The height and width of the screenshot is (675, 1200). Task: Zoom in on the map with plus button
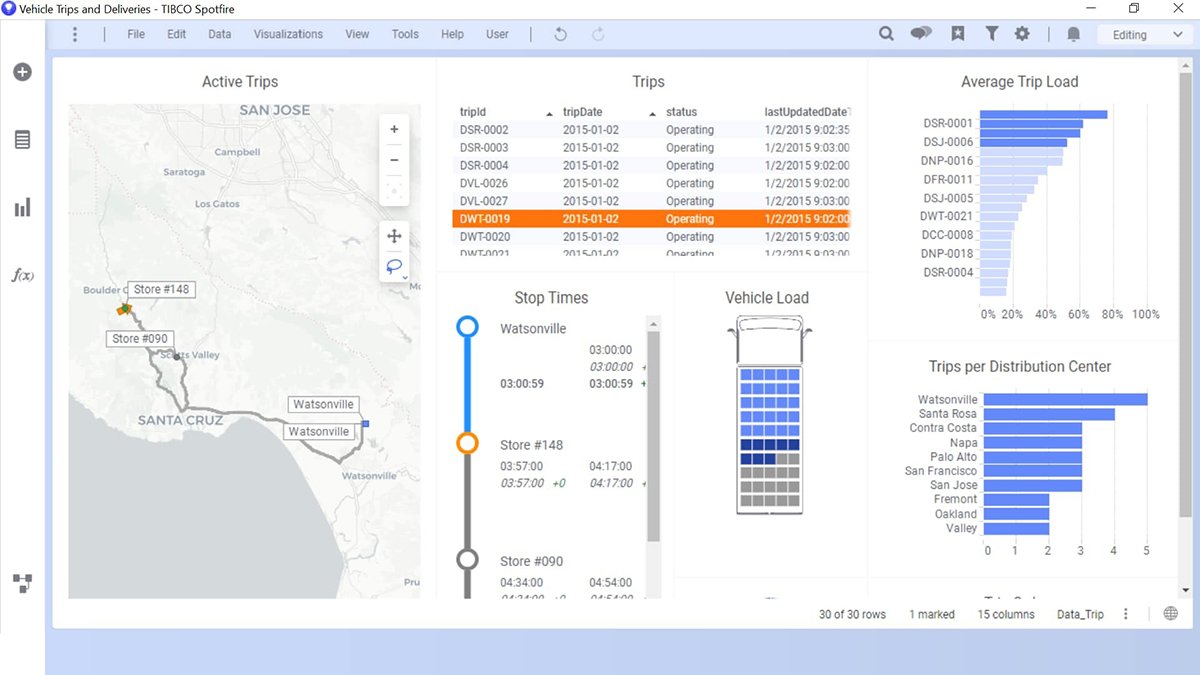[x=394, y=128]
